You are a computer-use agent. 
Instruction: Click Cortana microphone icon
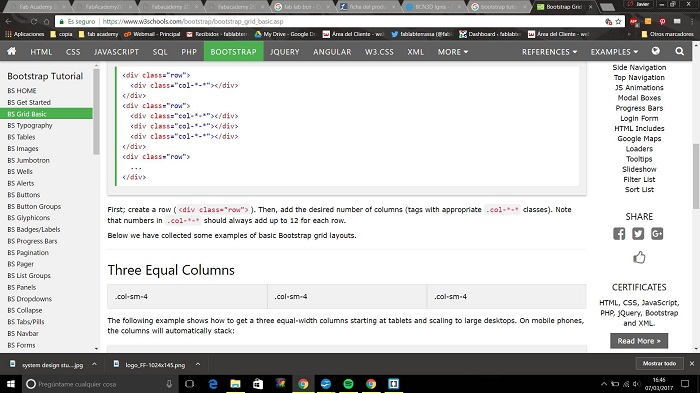tap(169, 384)
